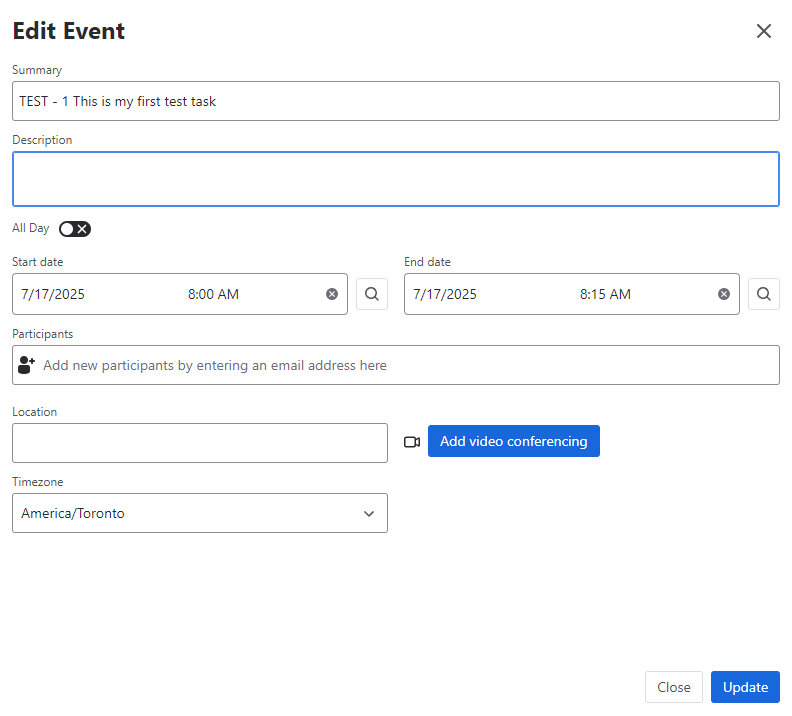Open the end date picker magnifier icon

(x=764, y=294)
